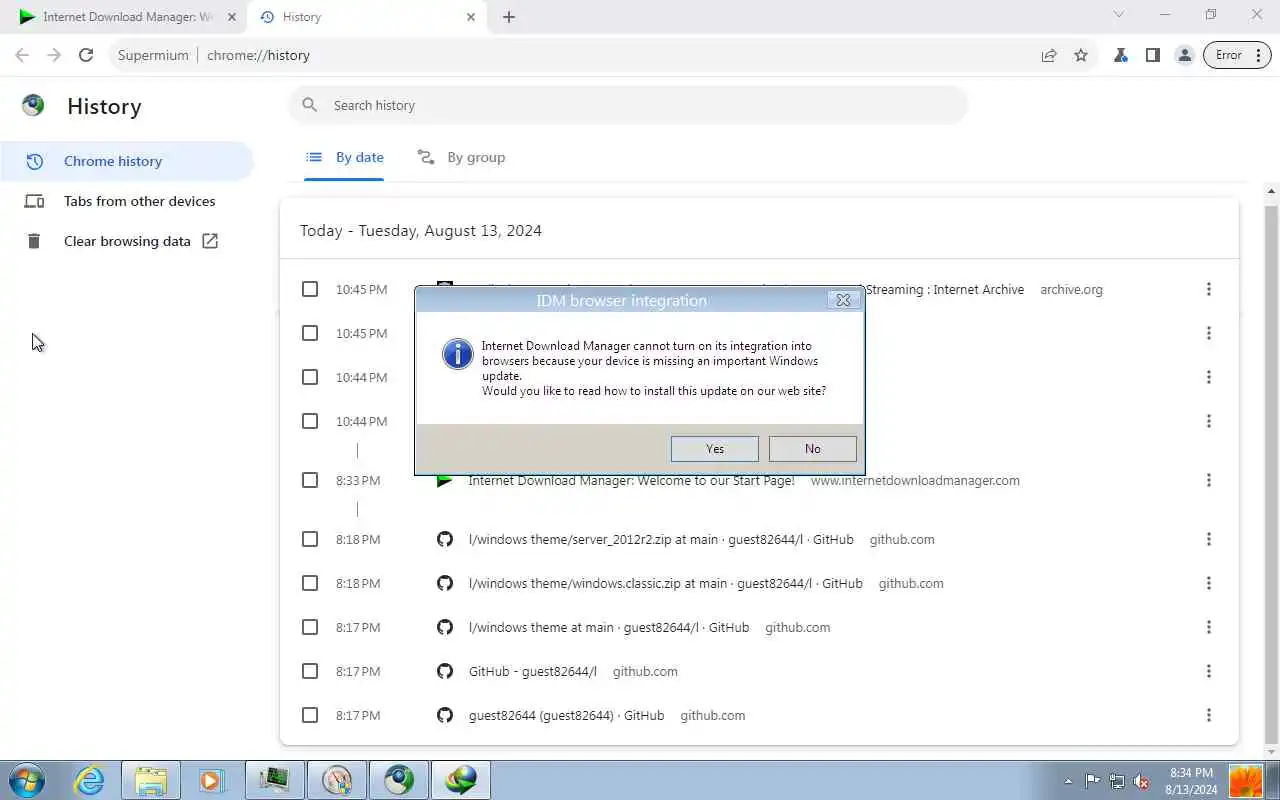Go forward in browser navigation
This screenshot has width=1280, height=800.
[x=54, y=55]
